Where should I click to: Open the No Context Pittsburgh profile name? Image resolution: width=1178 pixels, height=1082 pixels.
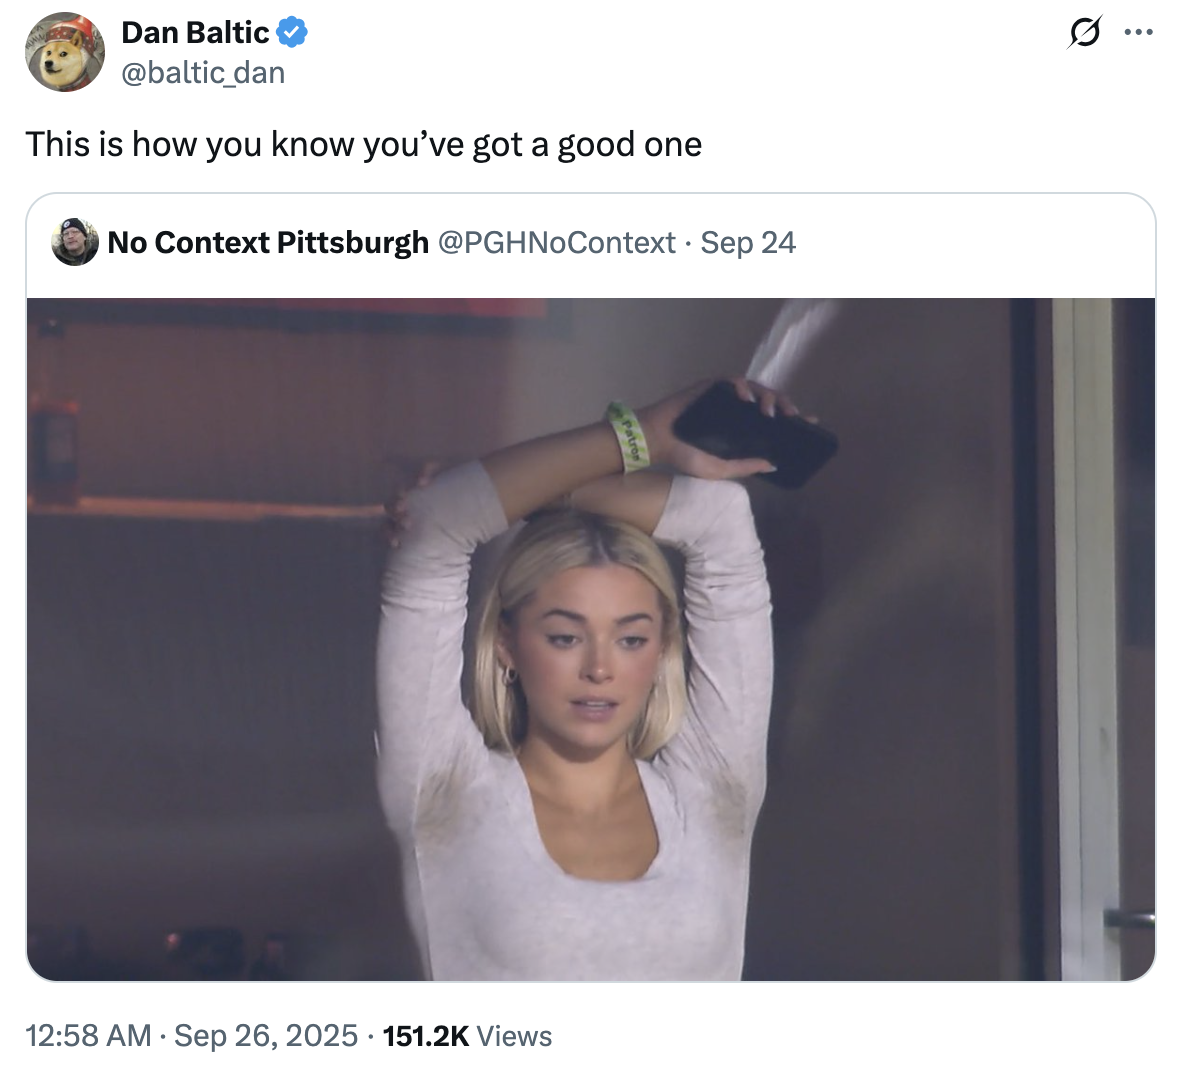(268, 243)
